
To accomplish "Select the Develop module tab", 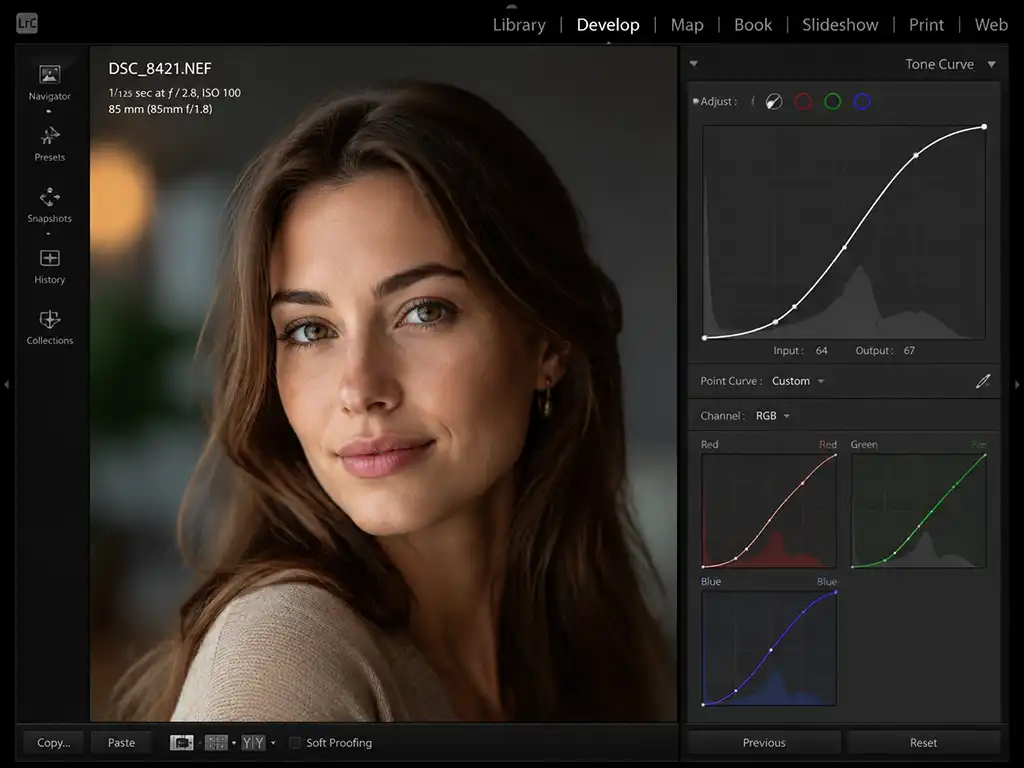I will (608, 25).
